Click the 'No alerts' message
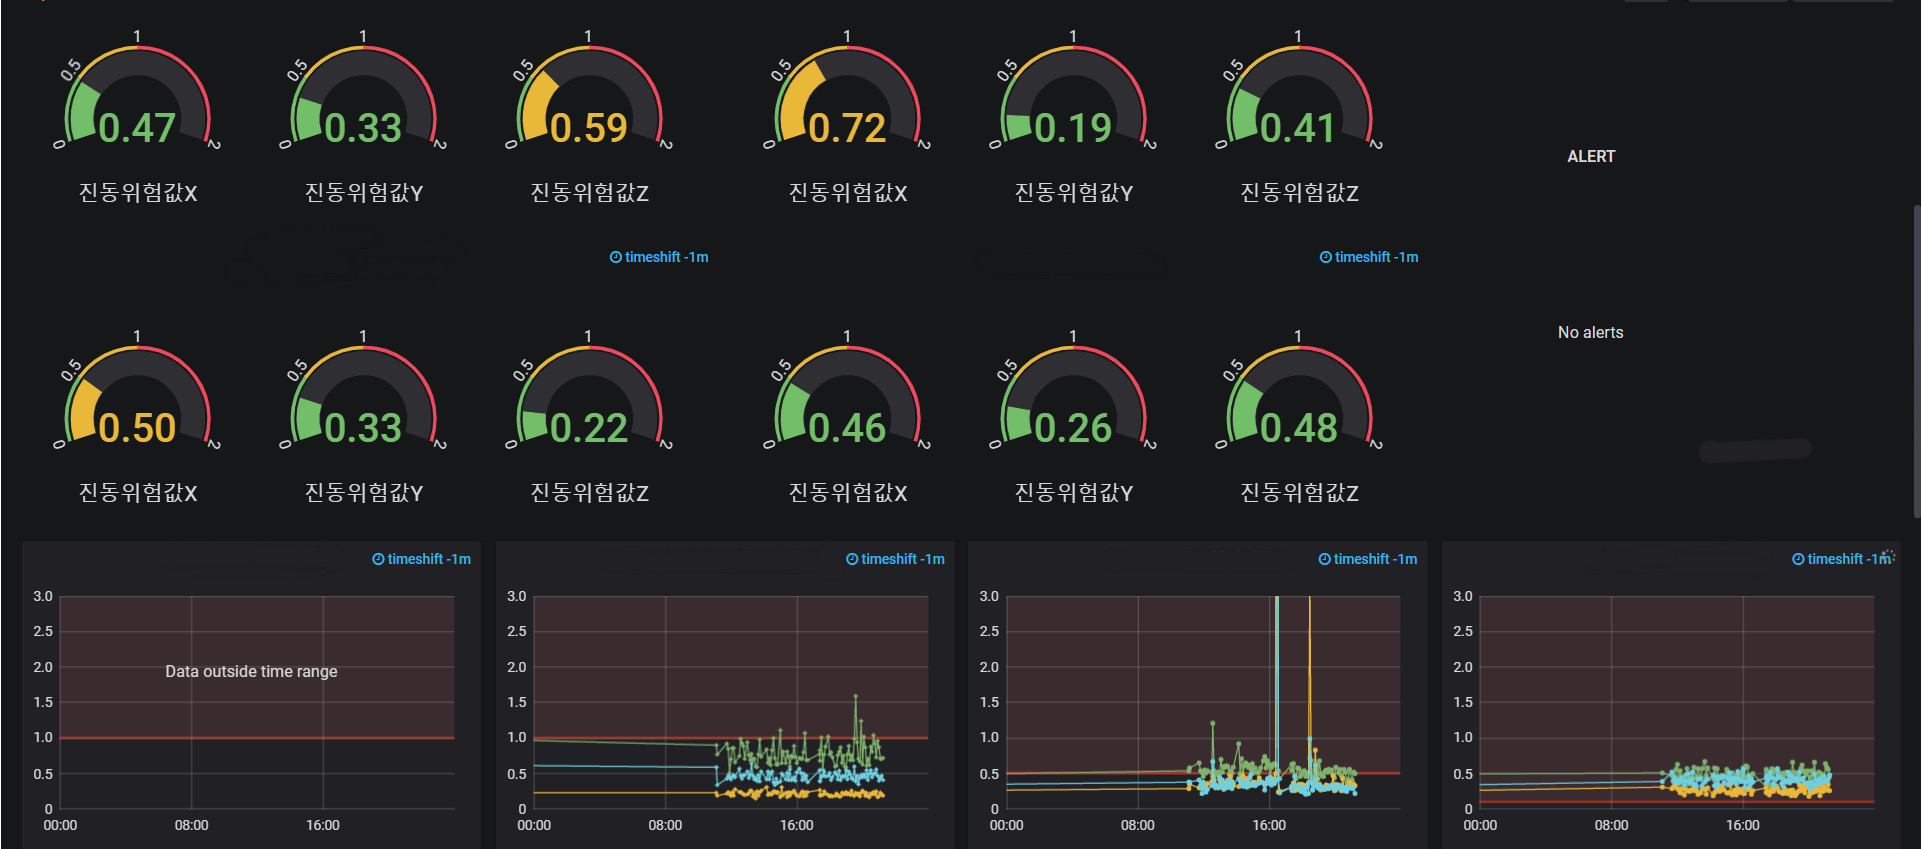Image resolution: width=1921 pixels, height=849 pixels. [x=1590, y=332]
